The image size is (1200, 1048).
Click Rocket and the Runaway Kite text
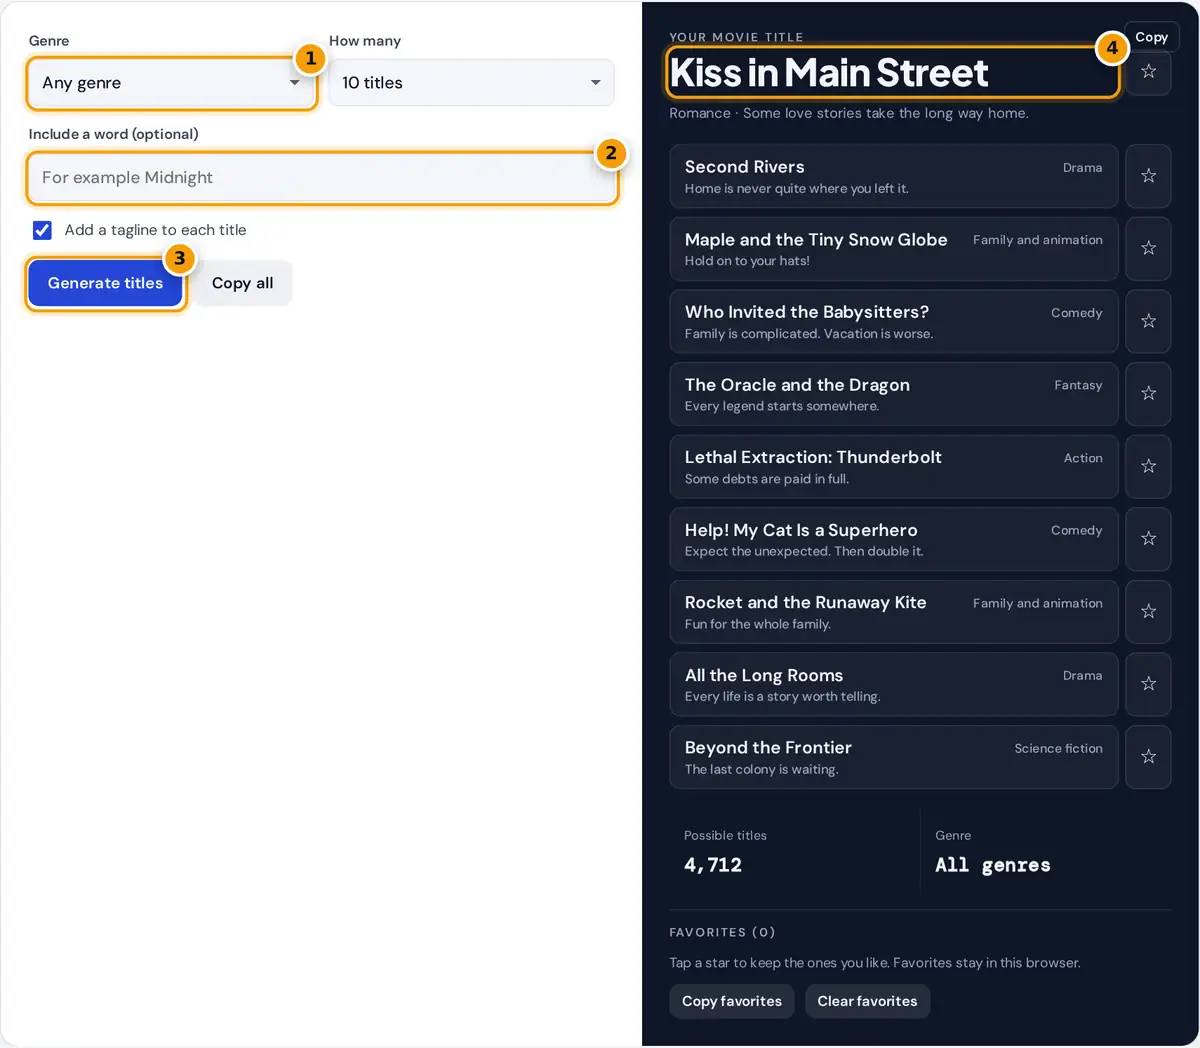tap(805, 602)
